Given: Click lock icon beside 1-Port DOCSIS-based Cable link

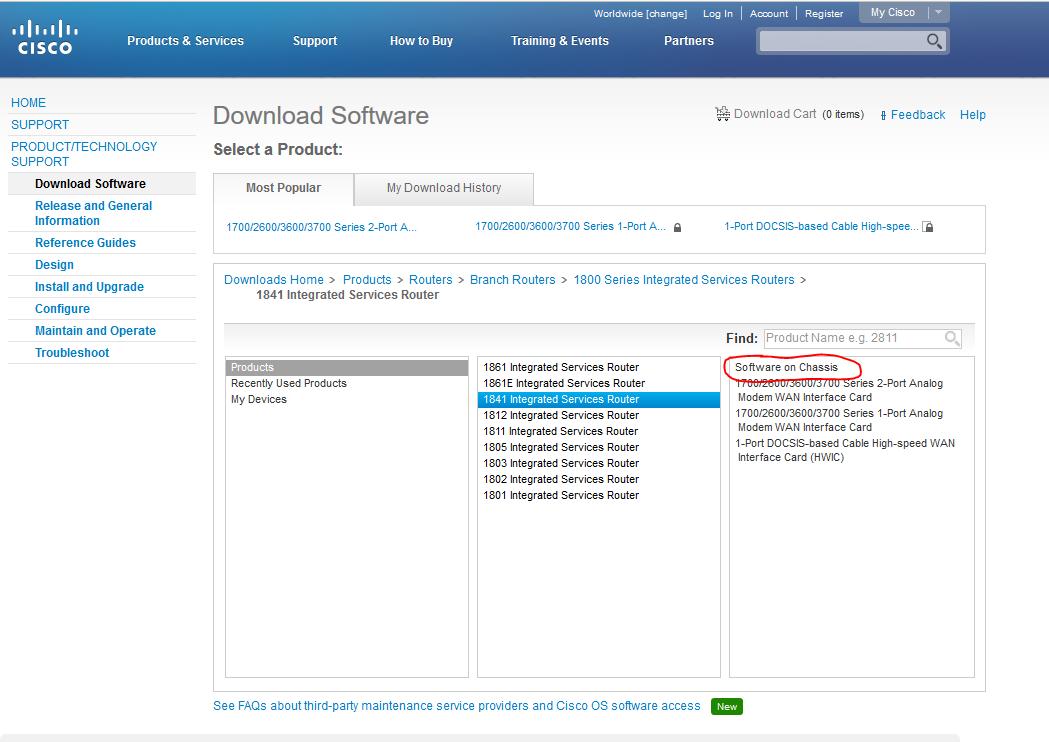Looking at the screenshot, I should click(x=928, y=227).
